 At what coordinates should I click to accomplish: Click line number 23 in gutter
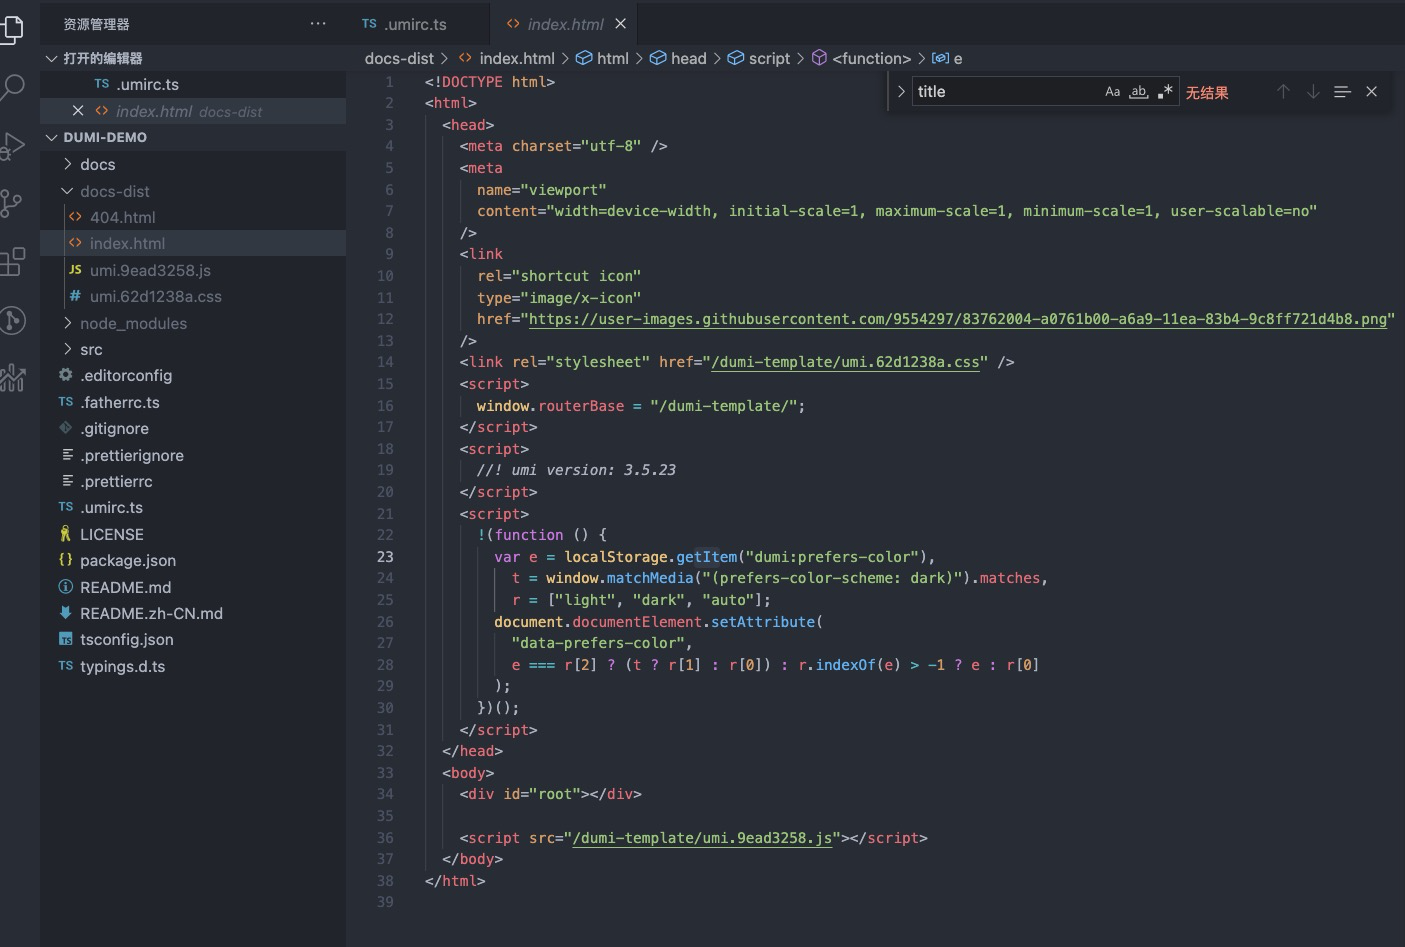point(385,557)
